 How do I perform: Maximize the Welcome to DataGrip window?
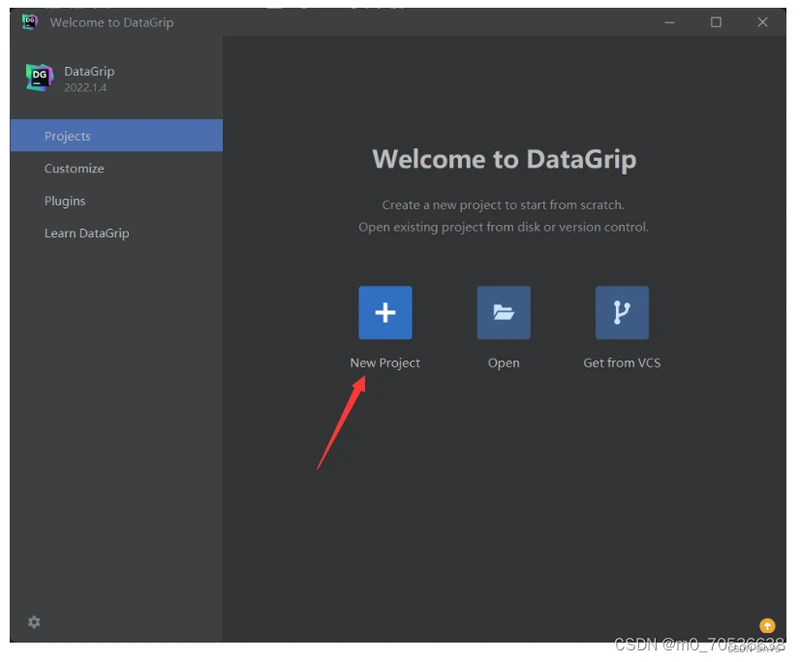[716, 22]
